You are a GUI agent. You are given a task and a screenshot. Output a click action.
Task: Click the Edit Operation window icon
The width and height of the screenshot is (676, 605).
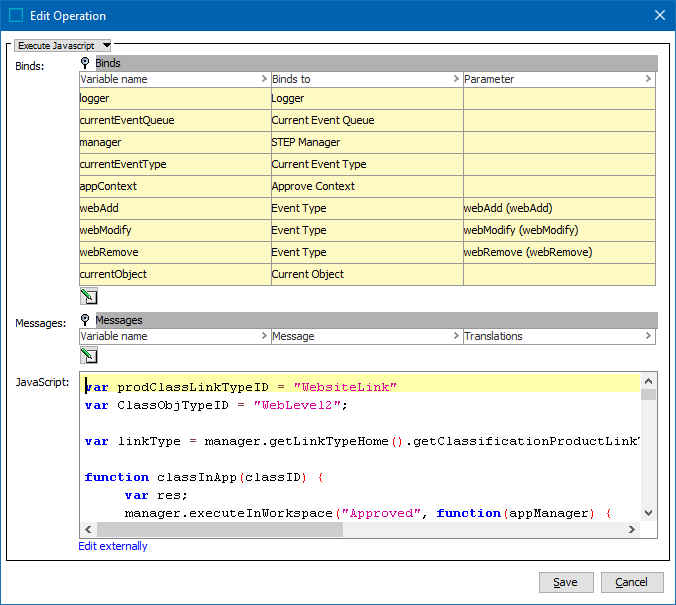click(x=16, y=16)
